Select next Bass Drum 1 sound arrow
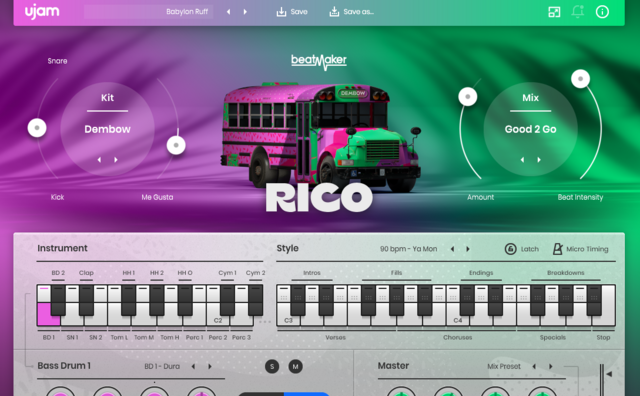 click(210, 366)
